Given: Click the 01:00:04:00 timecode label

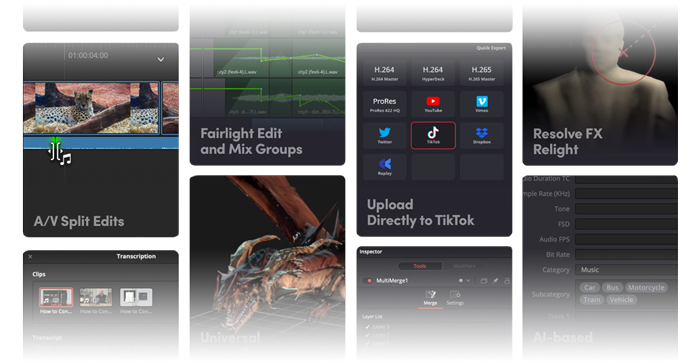Looking at the screenshot, I should [88, 55].
